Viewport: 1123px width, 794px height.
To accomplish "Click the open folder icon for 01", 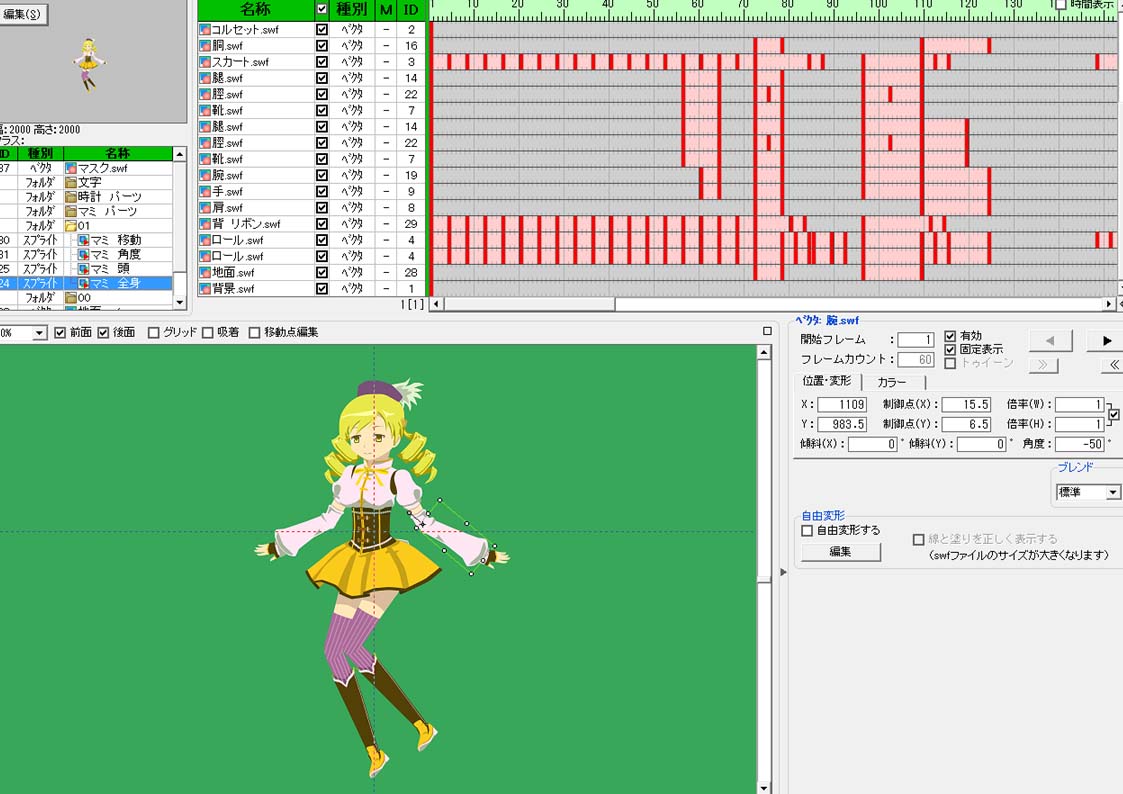I will coord(71,226).
